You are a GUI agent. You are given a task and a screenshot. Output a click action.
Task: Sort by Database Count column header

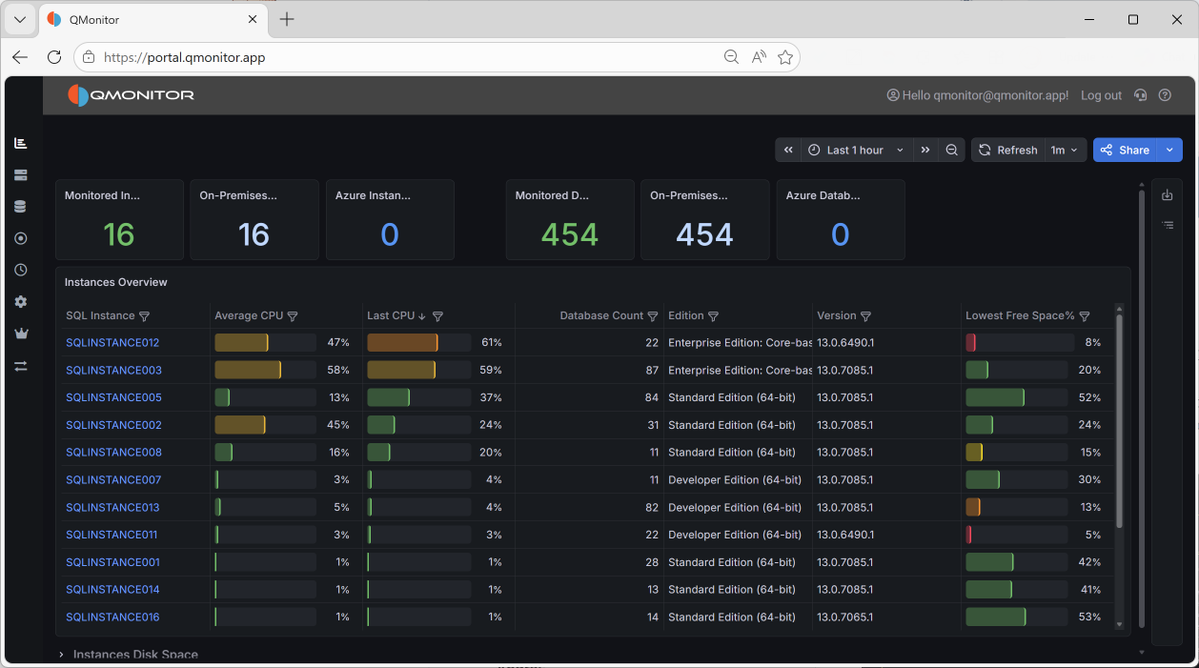[601, 316]
